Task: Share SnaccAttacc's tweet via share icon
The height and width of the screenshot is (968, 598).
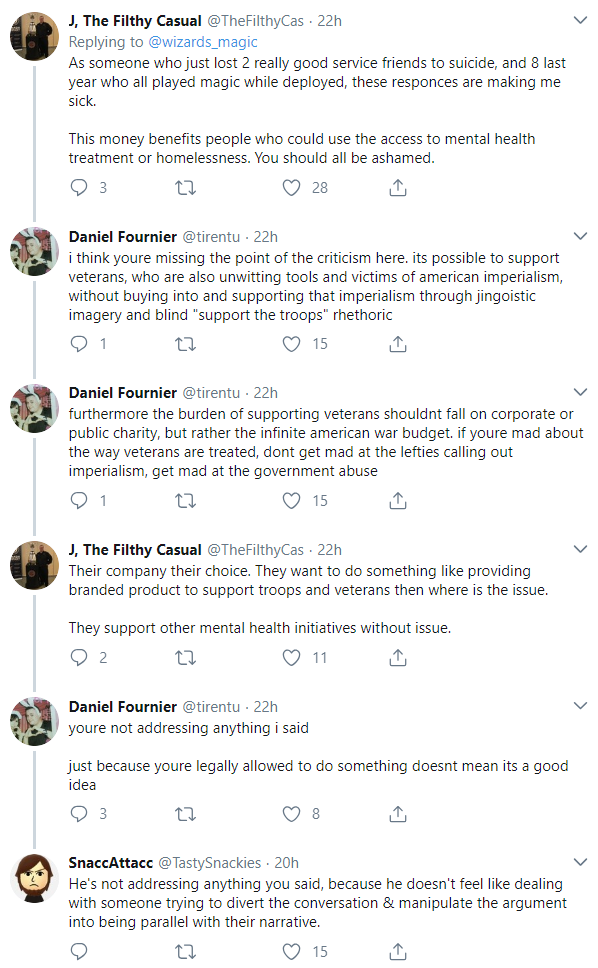Action: coord(398,951)
